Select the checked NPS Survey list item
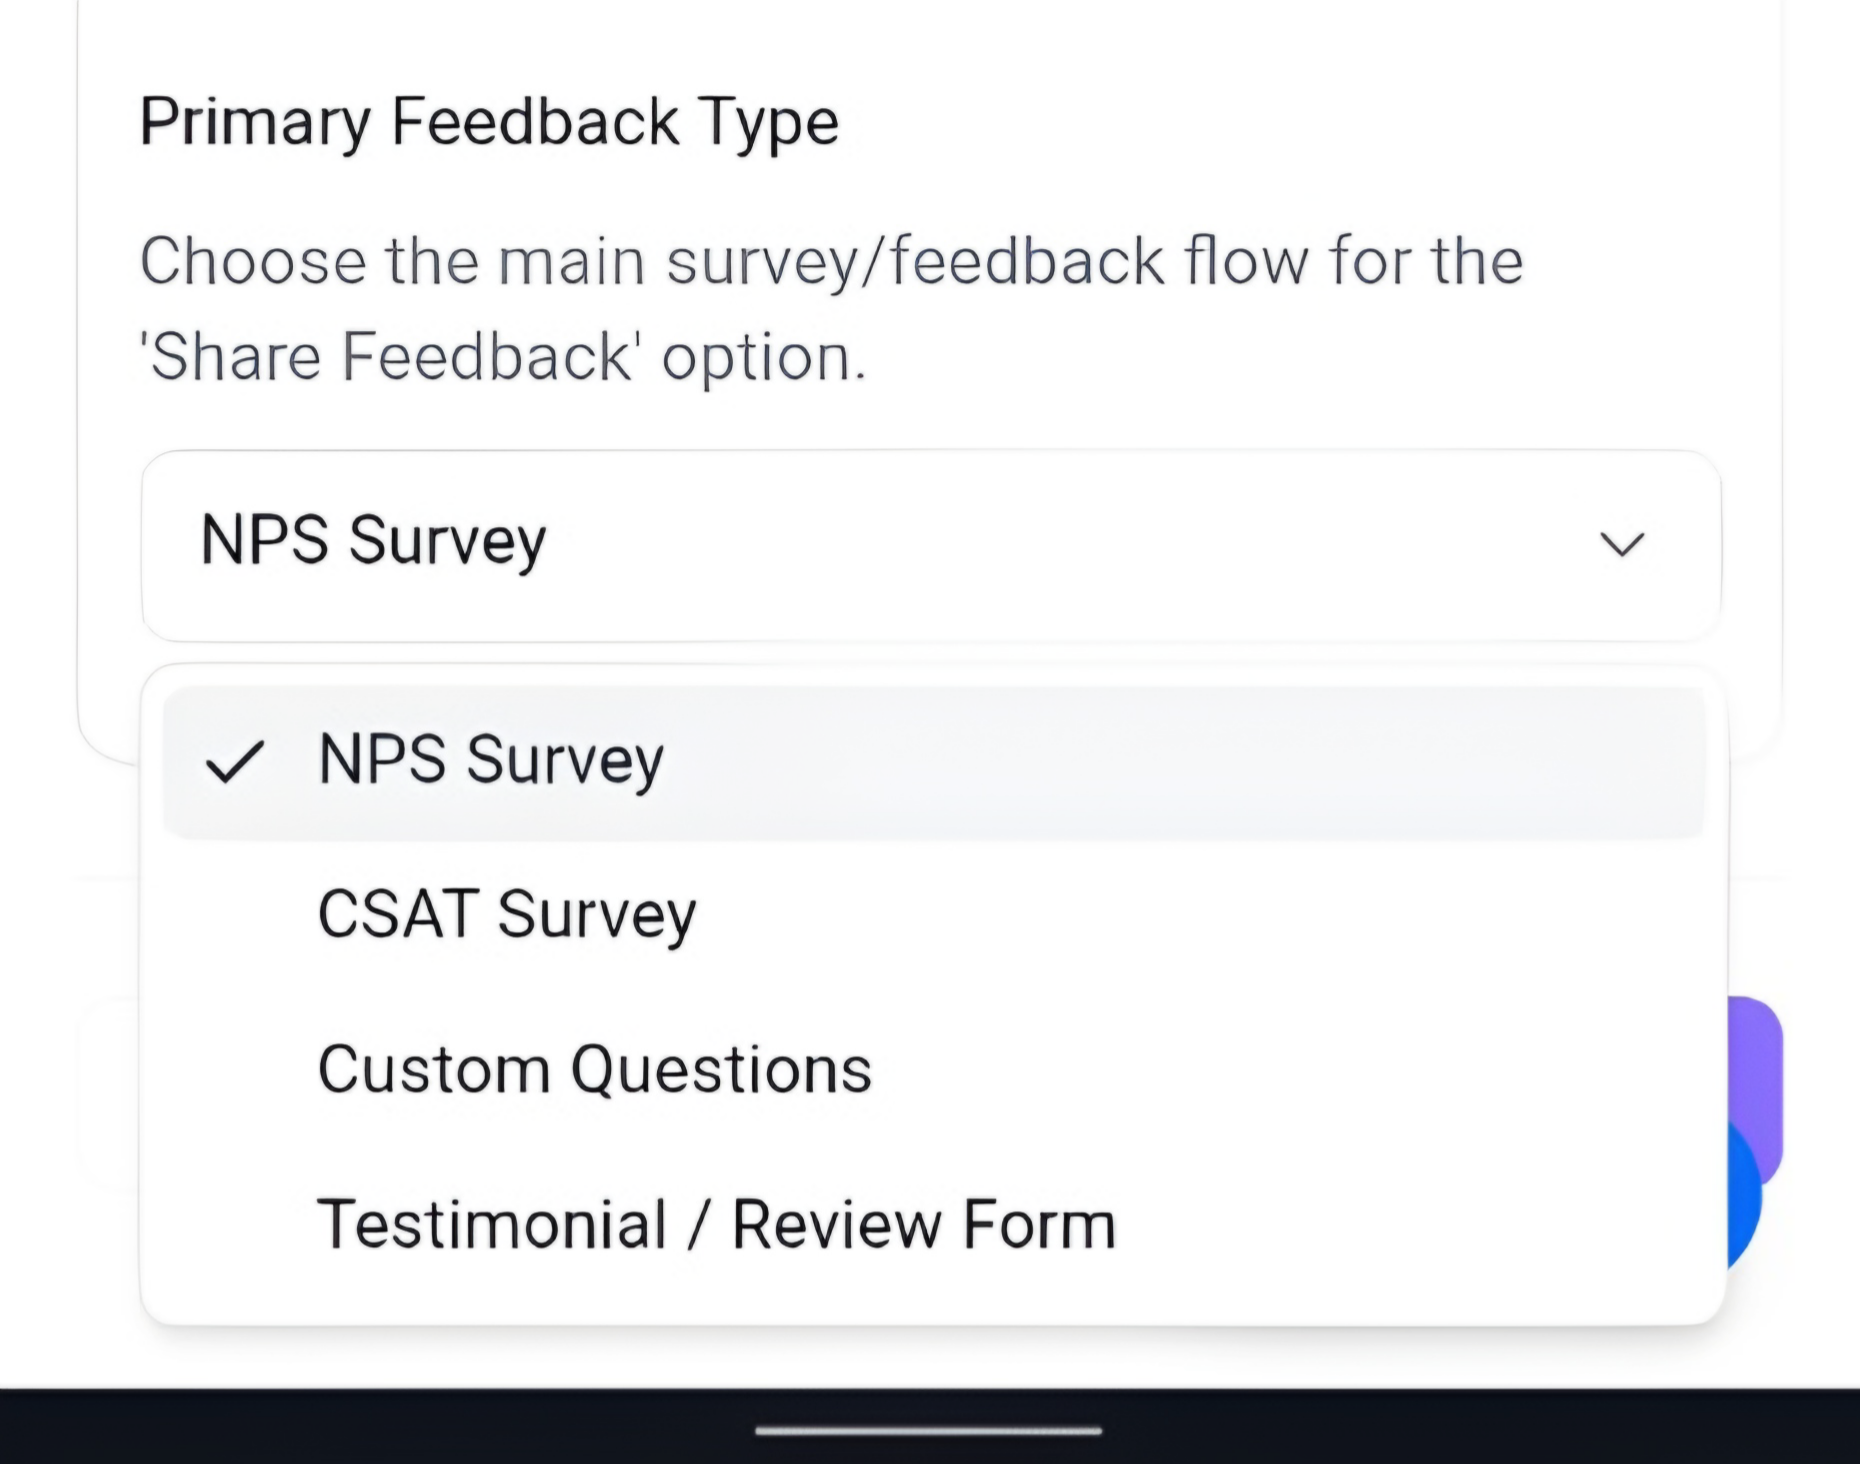This screenshot has width=1860, height=1464. pos(490,760)
